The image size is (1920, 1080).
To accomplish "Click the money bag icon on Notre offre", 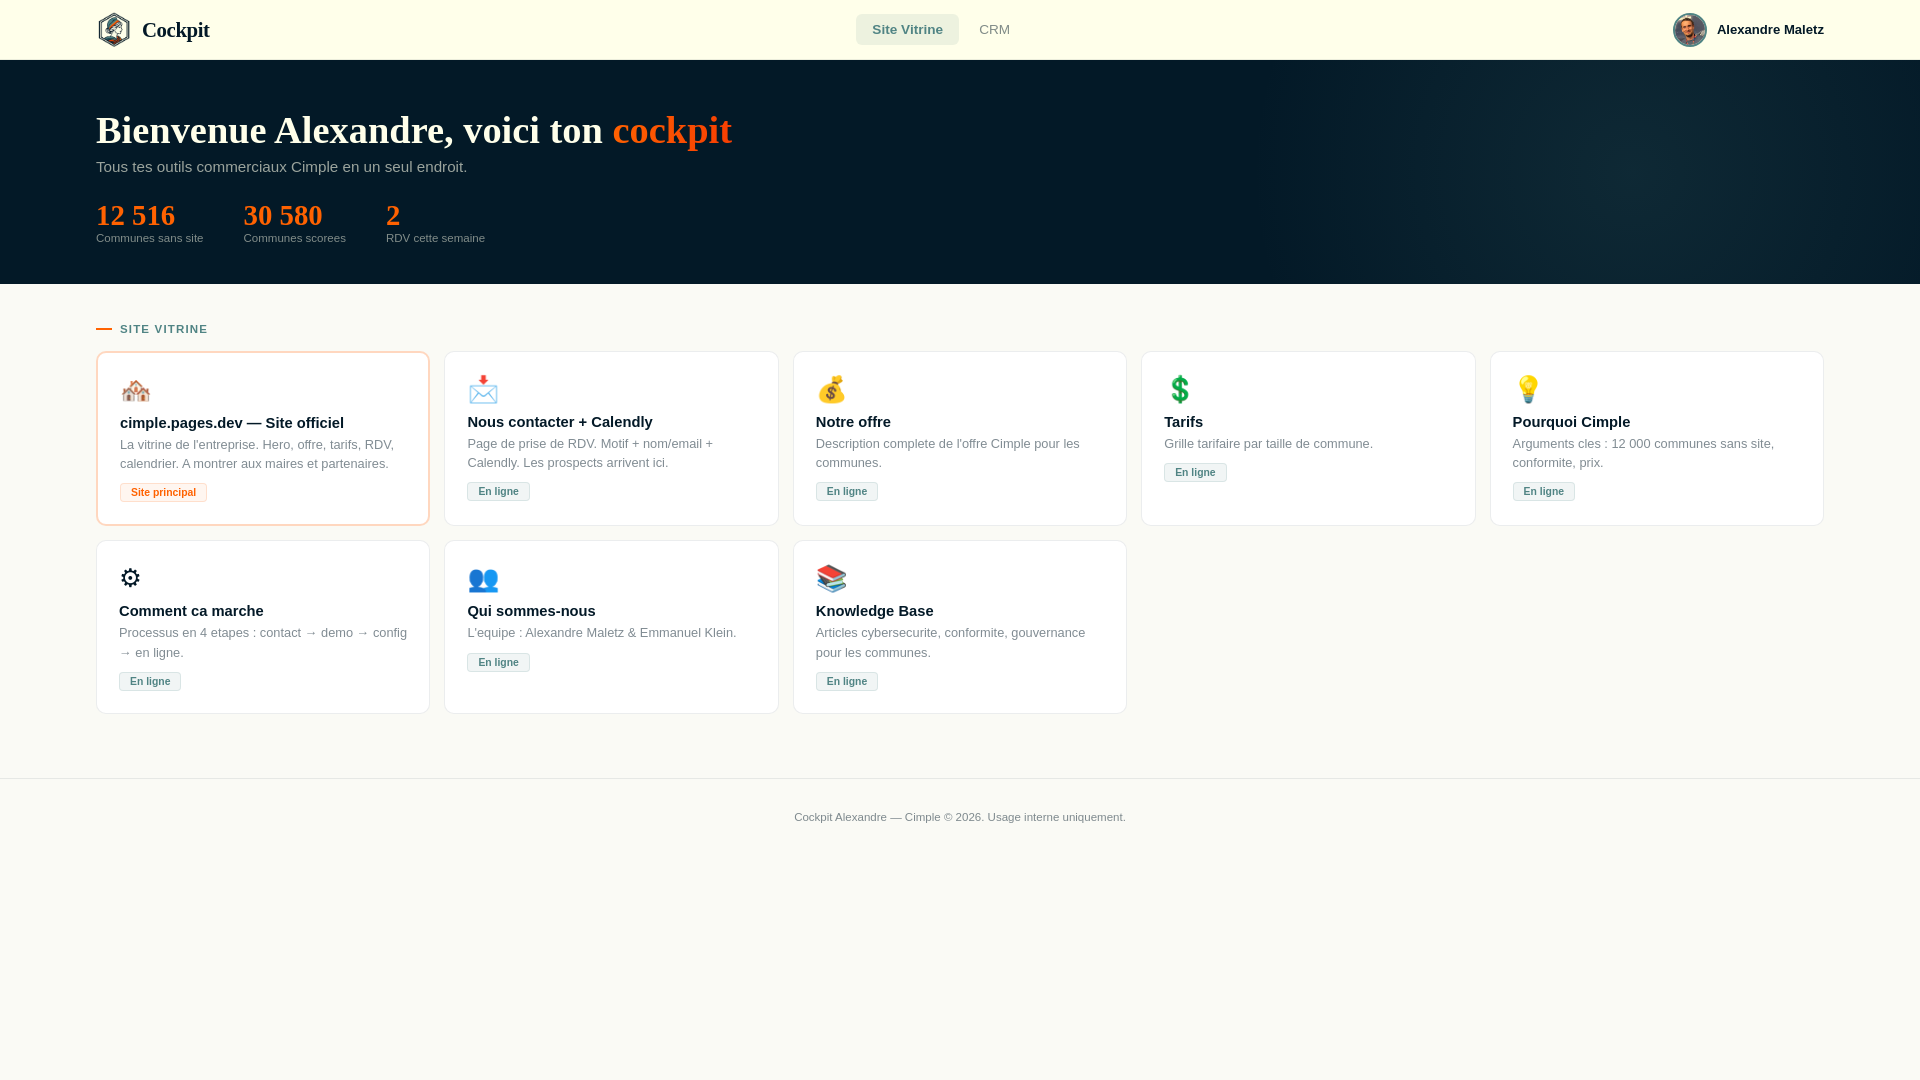I will click(x=831, y=389).
